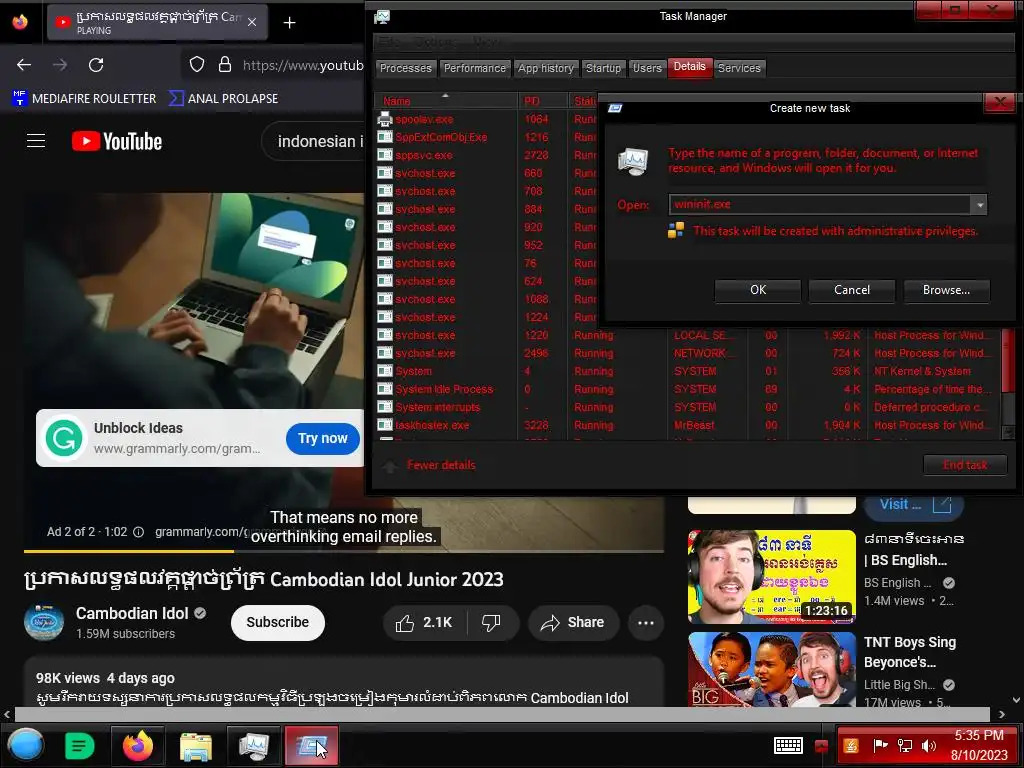
Task: Confirm the new task with OK
Action: (758, 290)
